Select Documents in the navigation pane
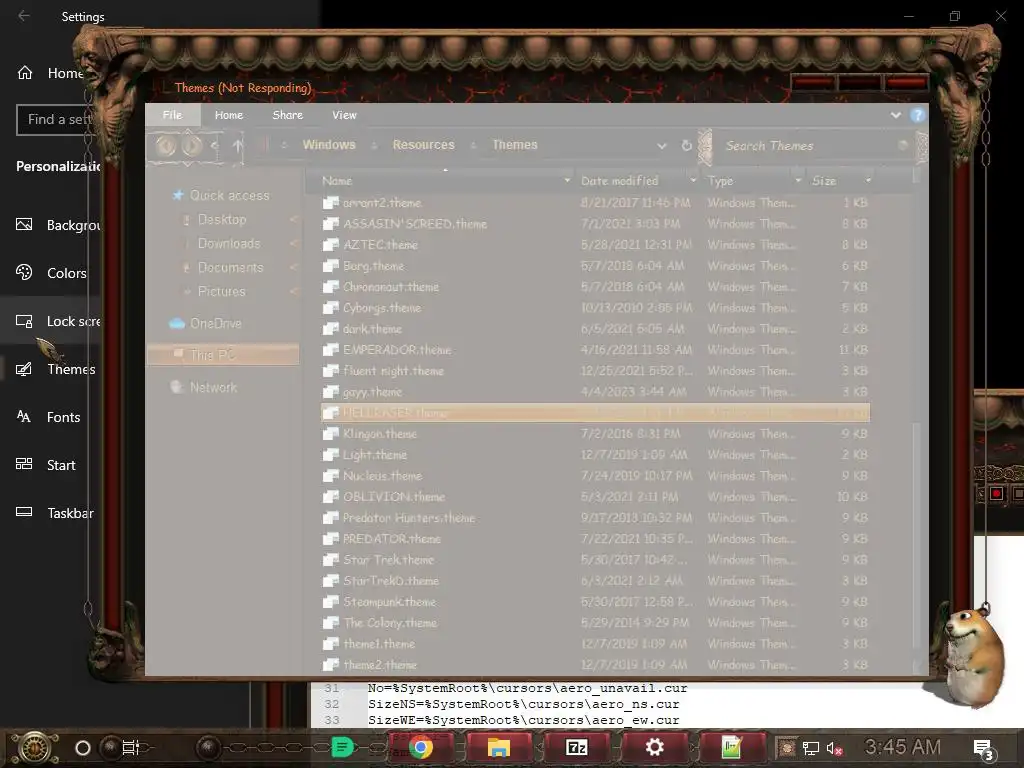1024x768 pixels. [x=231, y=268]
